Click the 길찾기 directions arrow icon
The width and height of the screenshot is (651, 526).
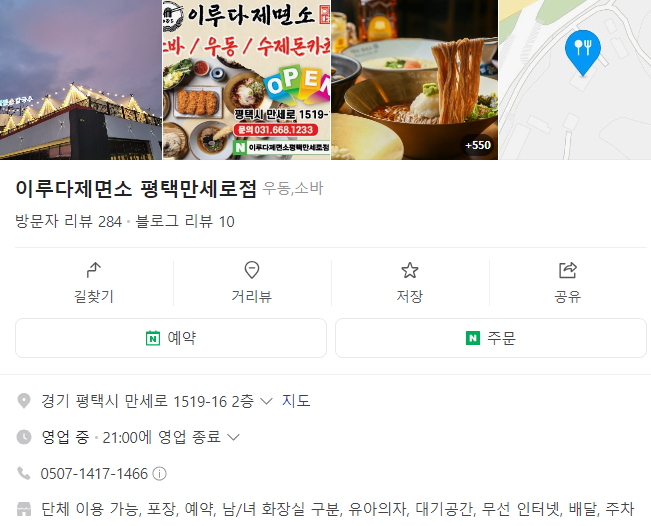pyautogui.click(x=94, y=270)
